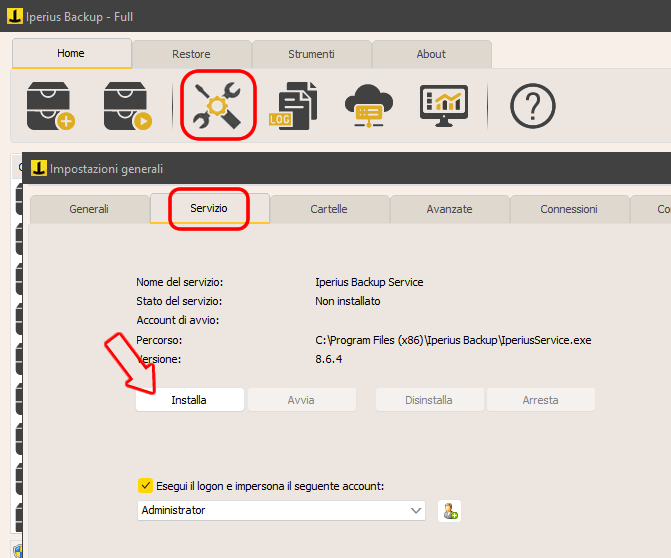The image size is (671, 558).
Task: Select the Generali settings tab
Action: (x=89, y=209)
